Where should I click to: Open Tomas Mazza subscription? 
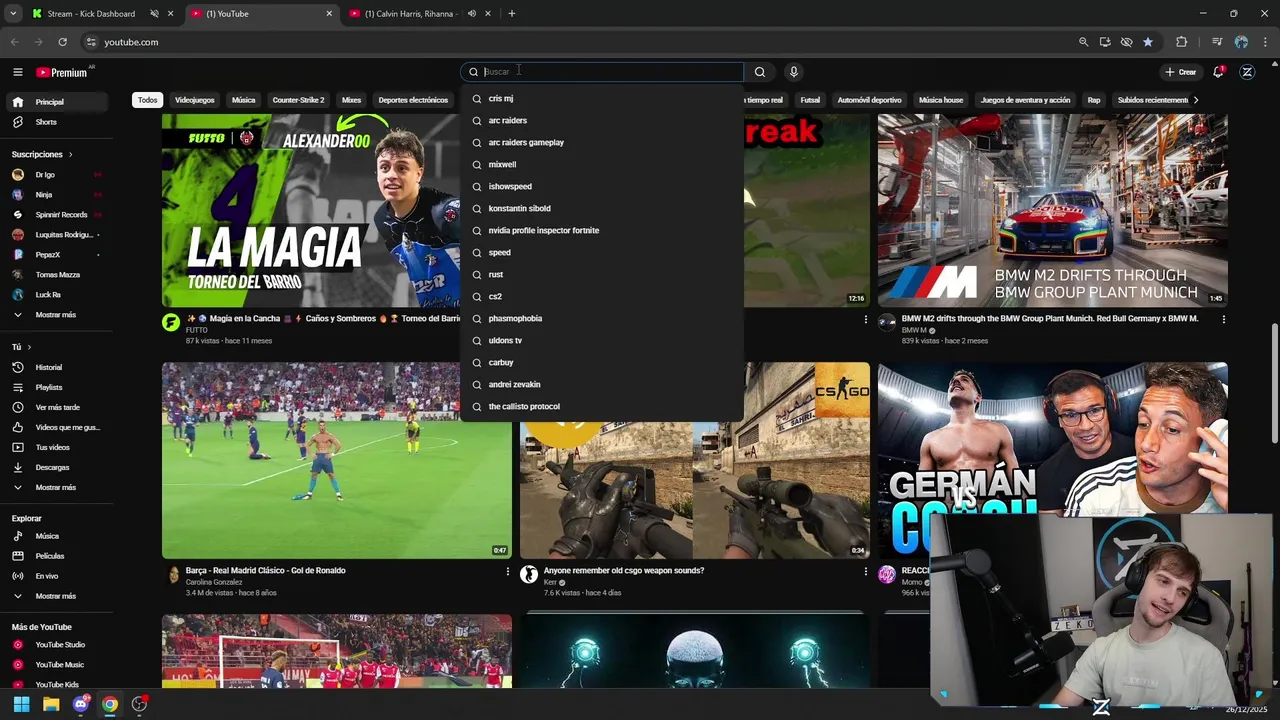[55, 275]
